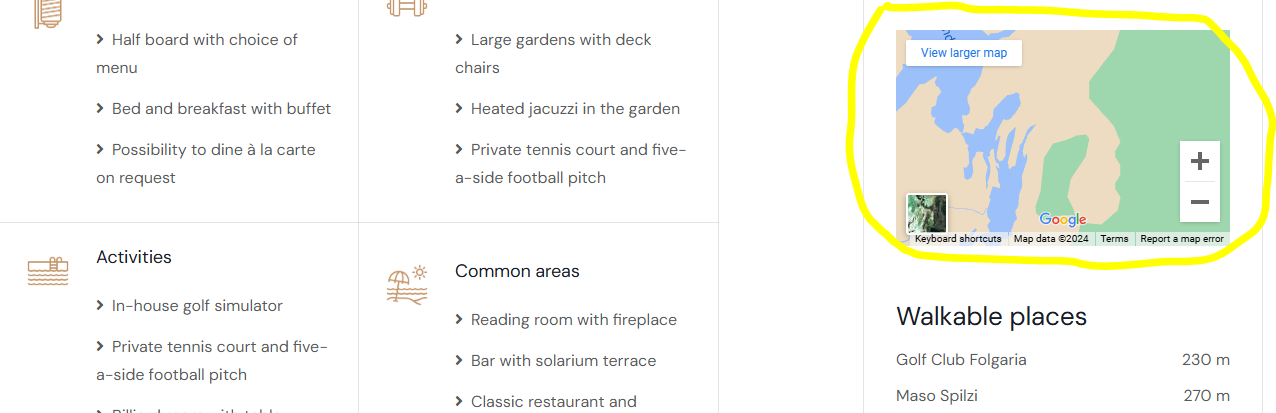Open the map Terms link
Screen dimensions: 1276x413
pyautogui.click(x=1114, y=239)
